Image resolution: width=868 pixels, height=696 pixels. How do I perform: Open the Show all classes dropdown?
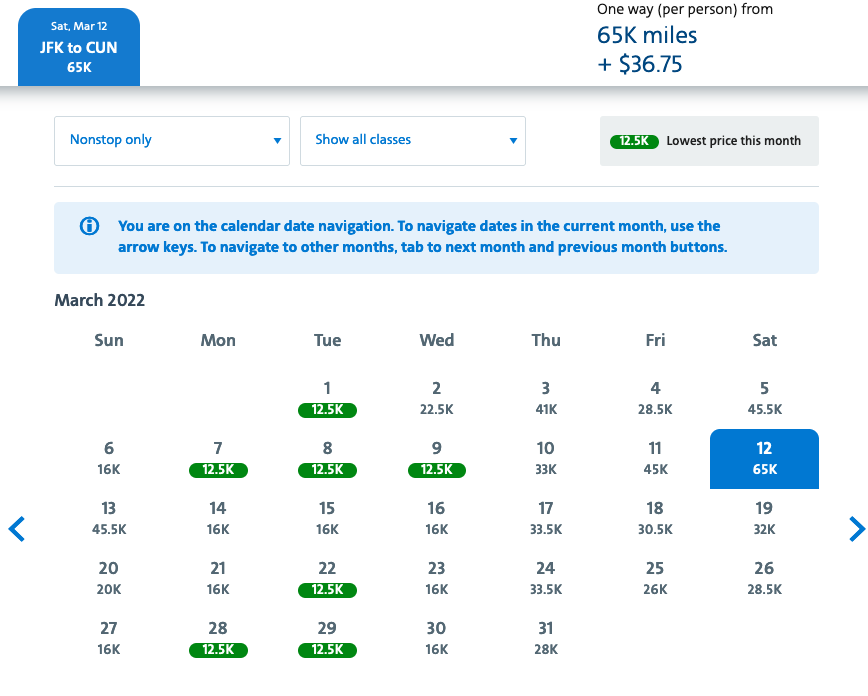pos(412,141)
